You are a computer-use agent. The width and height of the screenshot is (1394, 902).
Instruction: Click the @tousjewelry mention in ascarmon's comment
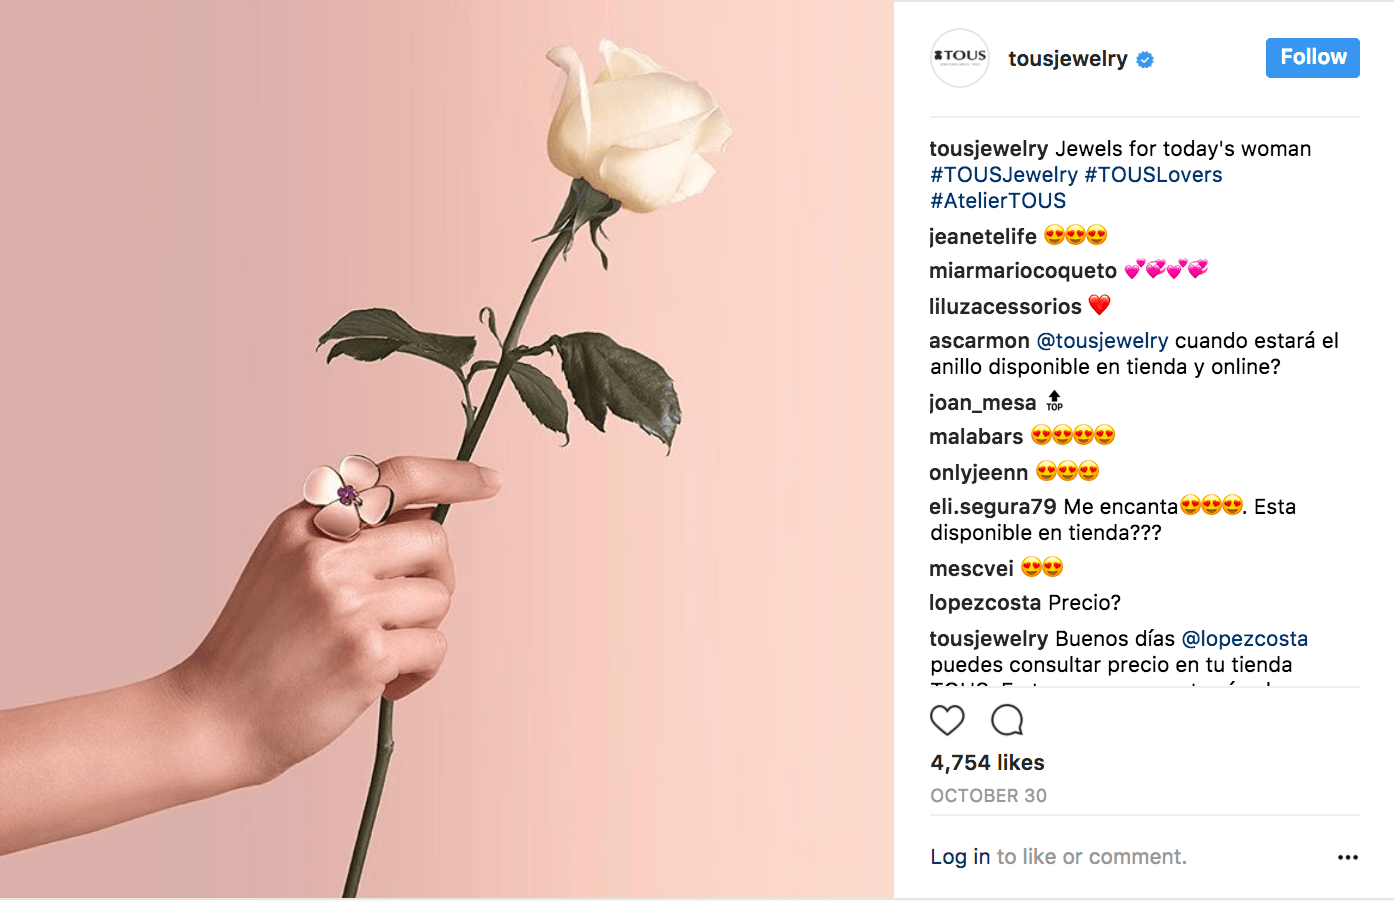[x=1102, y=341]
